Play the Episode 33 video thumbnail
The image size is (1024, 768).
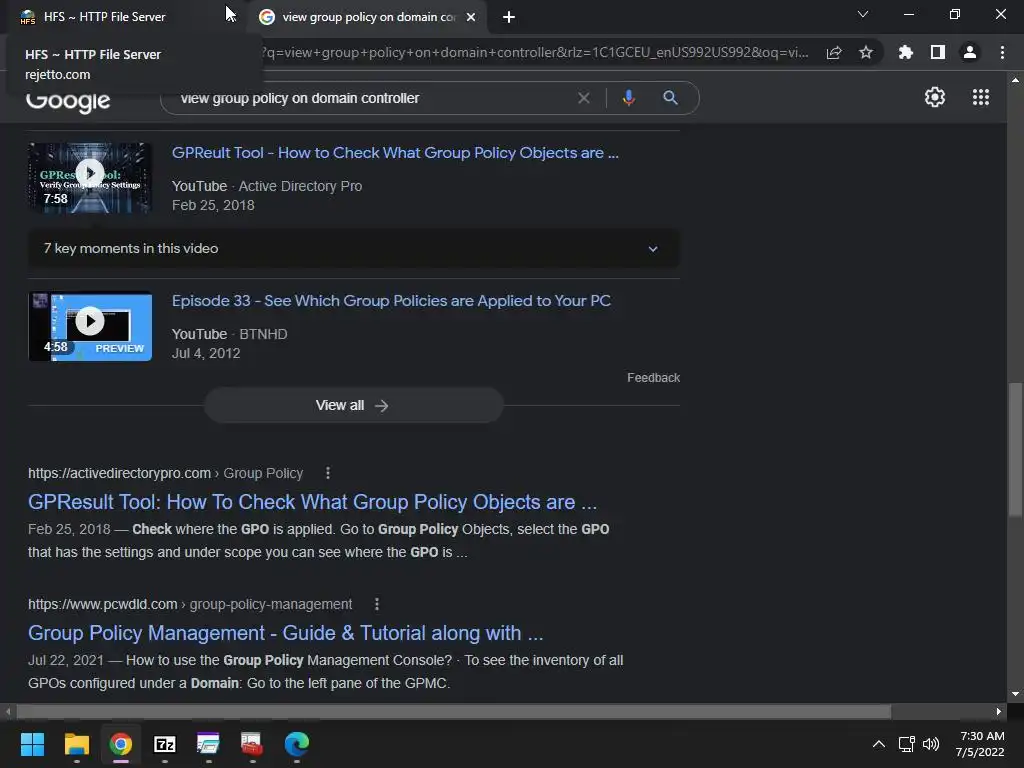click(90, 326)
